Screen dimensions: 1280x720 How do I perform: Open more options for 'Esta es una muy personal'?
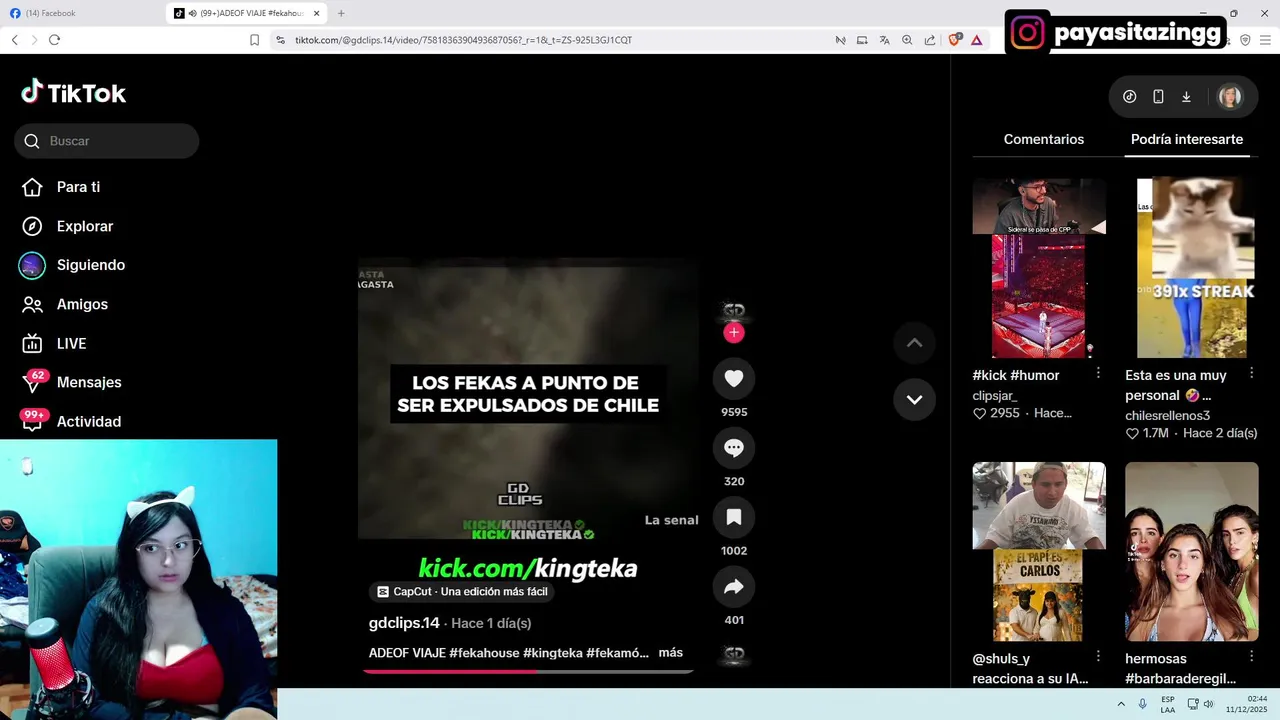pyautogui.click(x=1251, y=373)
